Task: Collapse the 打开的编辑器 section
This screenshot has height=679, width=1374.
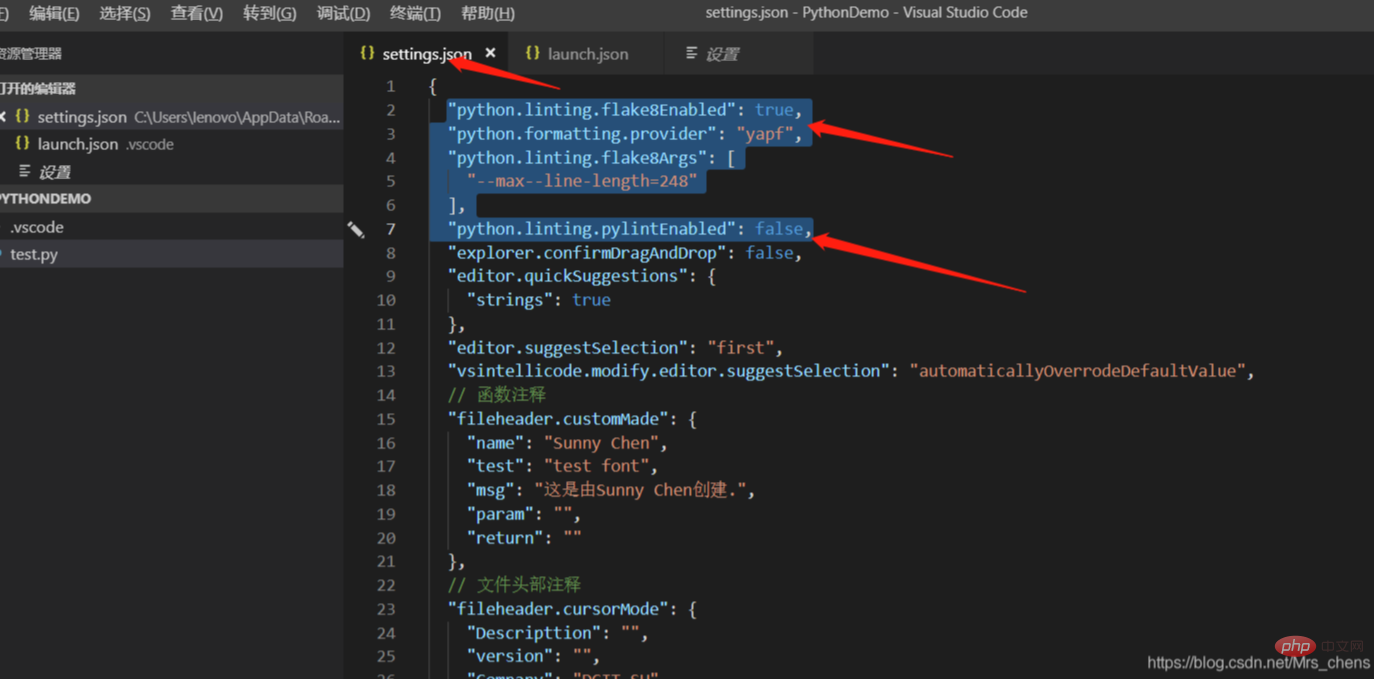Action: tap(38, 89)
